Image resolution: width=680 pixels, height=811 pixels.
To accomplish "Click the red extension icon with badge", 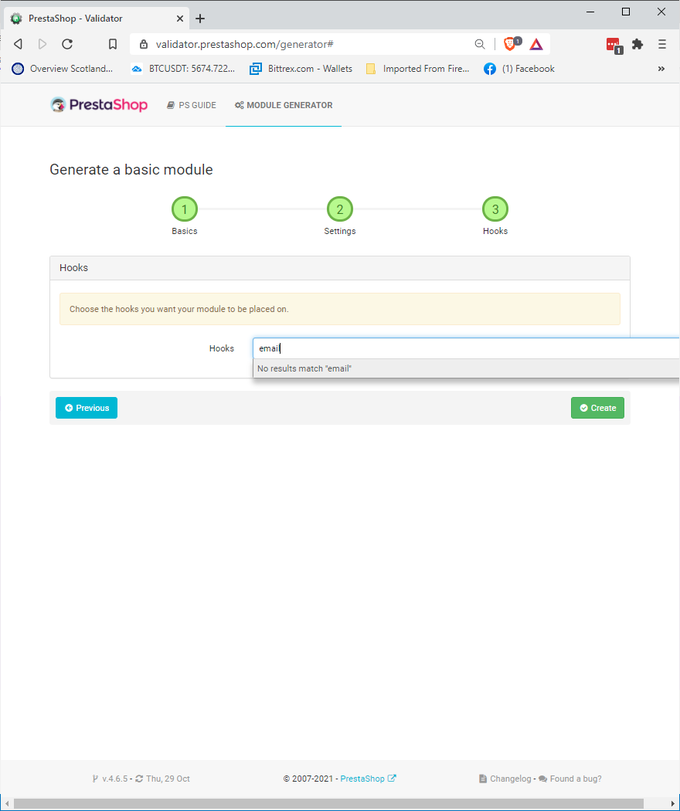I will click(x=614, y=46).
